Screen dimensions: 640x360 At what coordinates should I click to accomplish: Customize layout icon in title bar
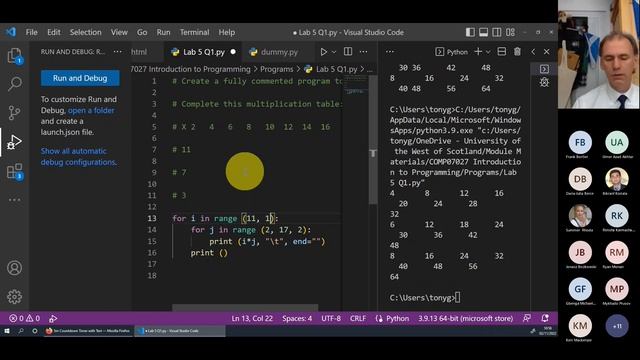tap(510, 32)
